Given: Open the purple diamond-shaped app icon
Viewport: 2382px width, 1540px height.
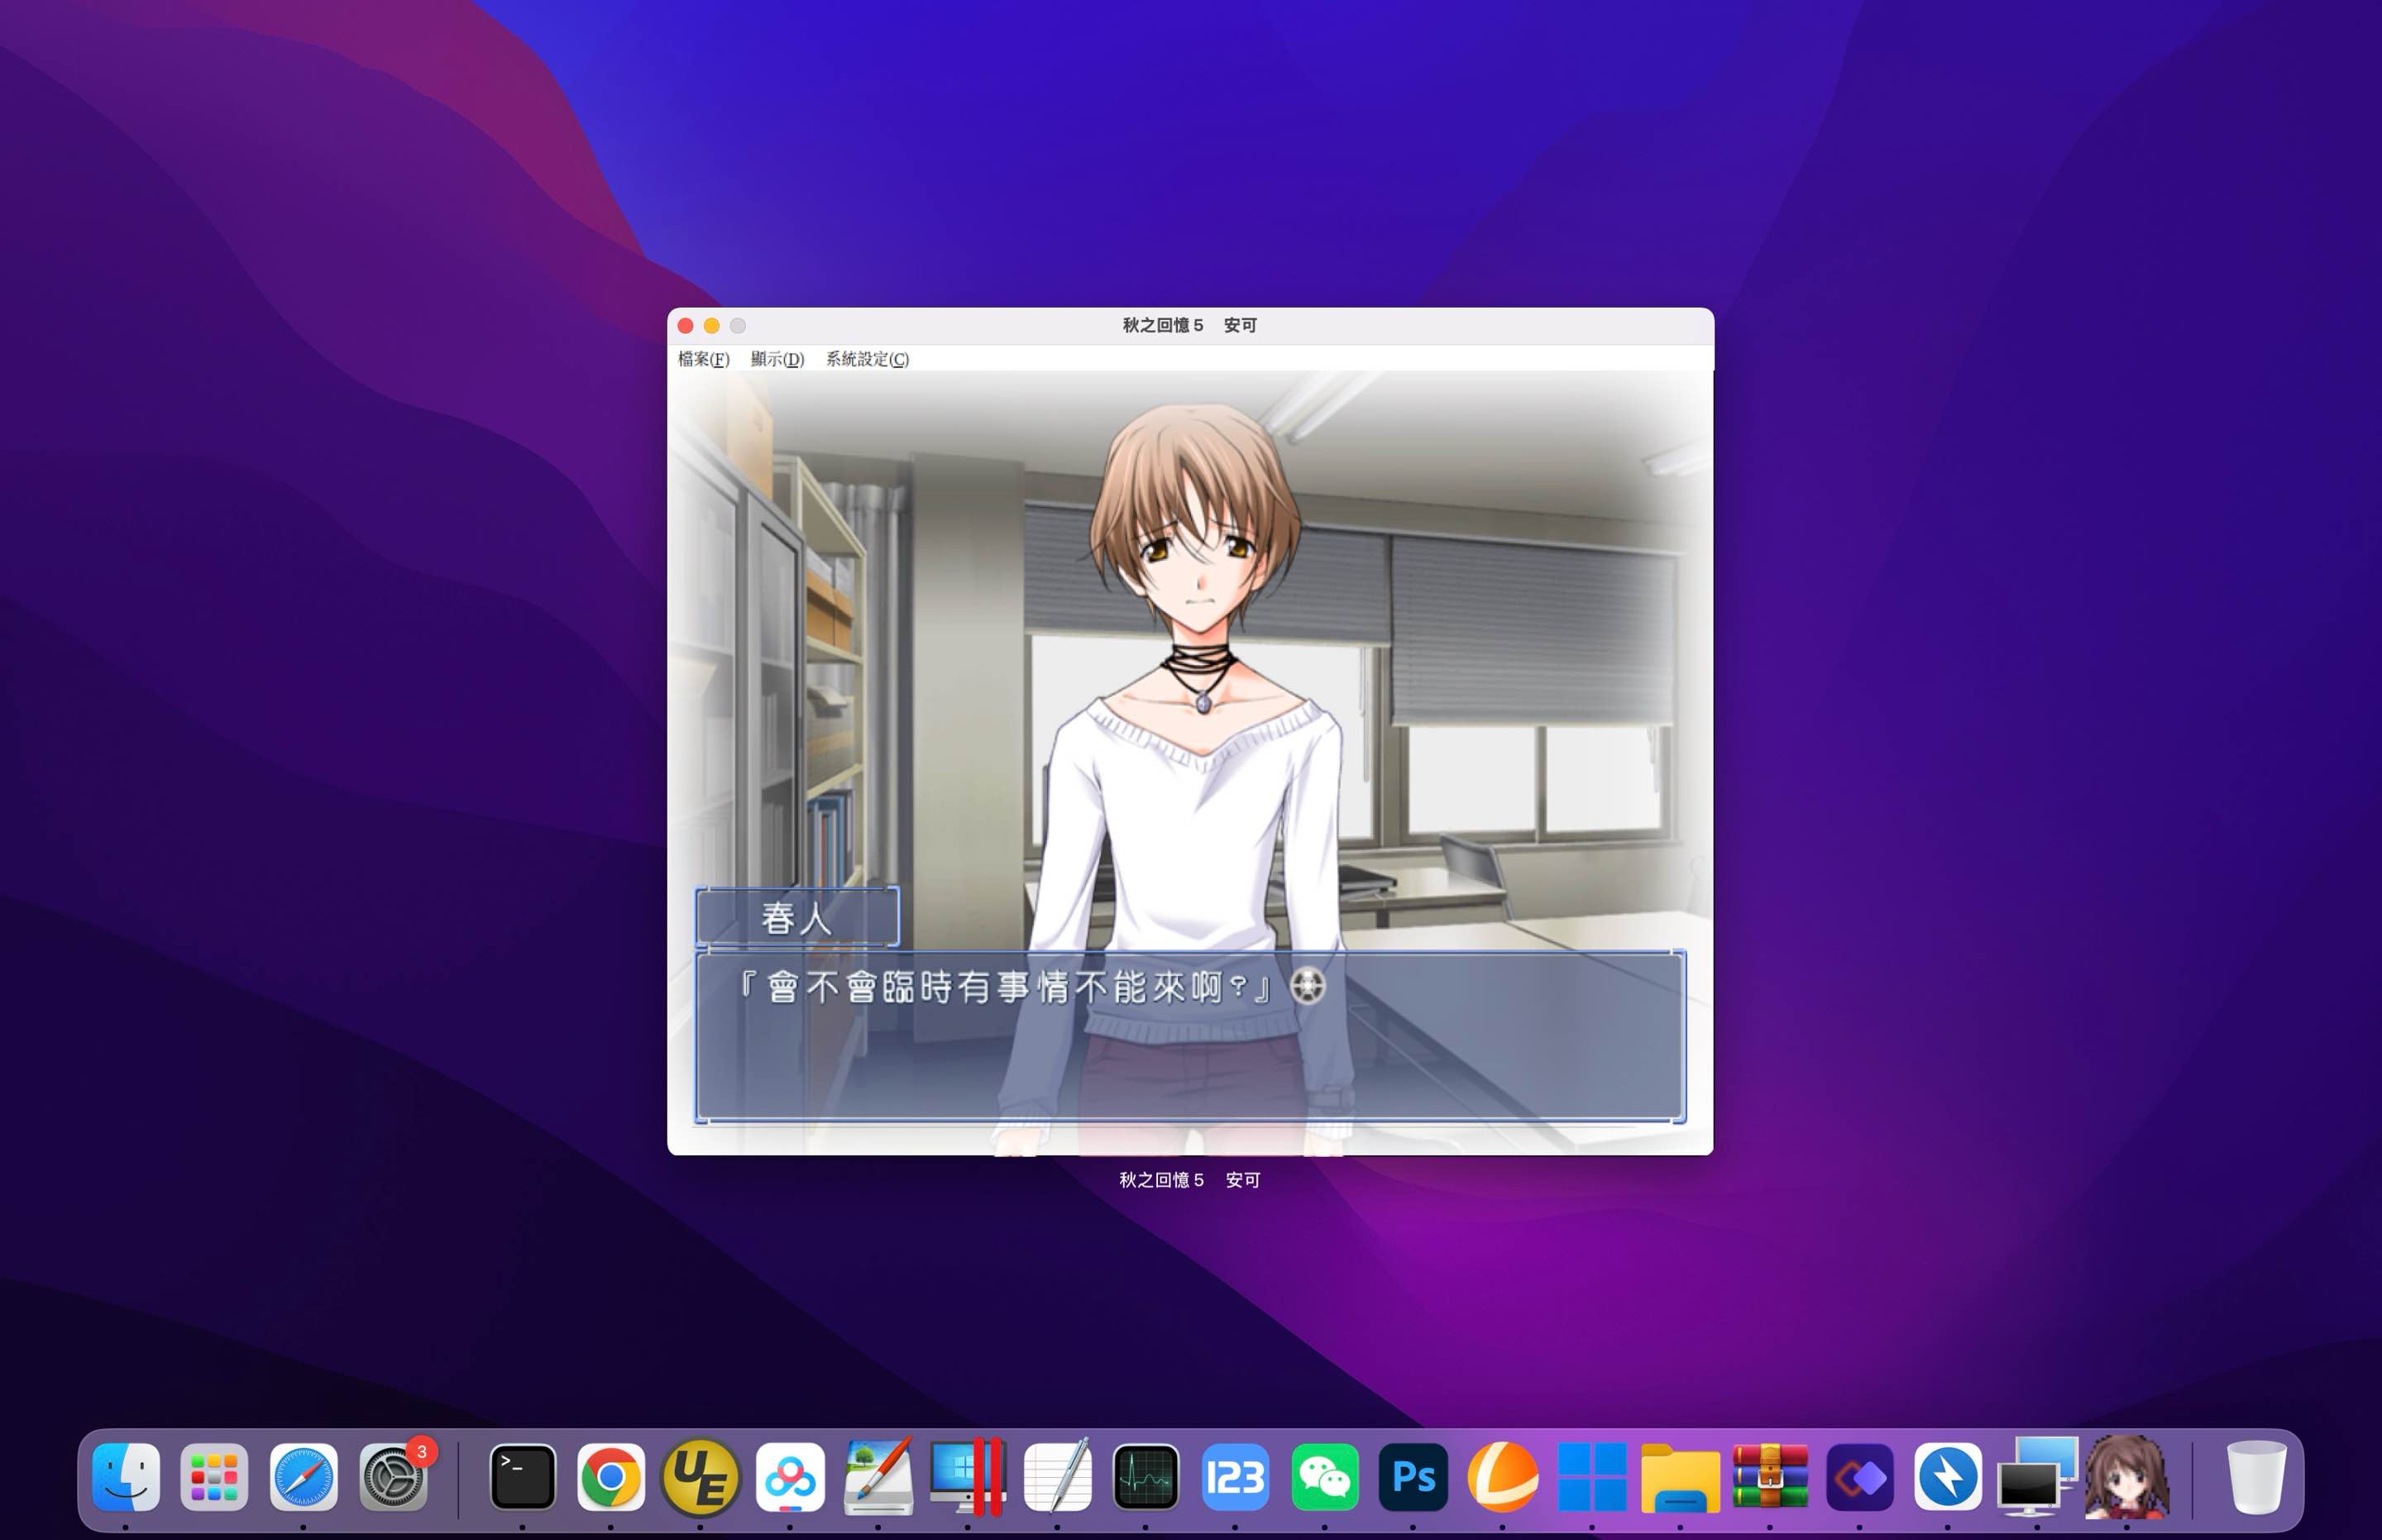Looking at the screenshot, I should [x=1859, y=1477].
